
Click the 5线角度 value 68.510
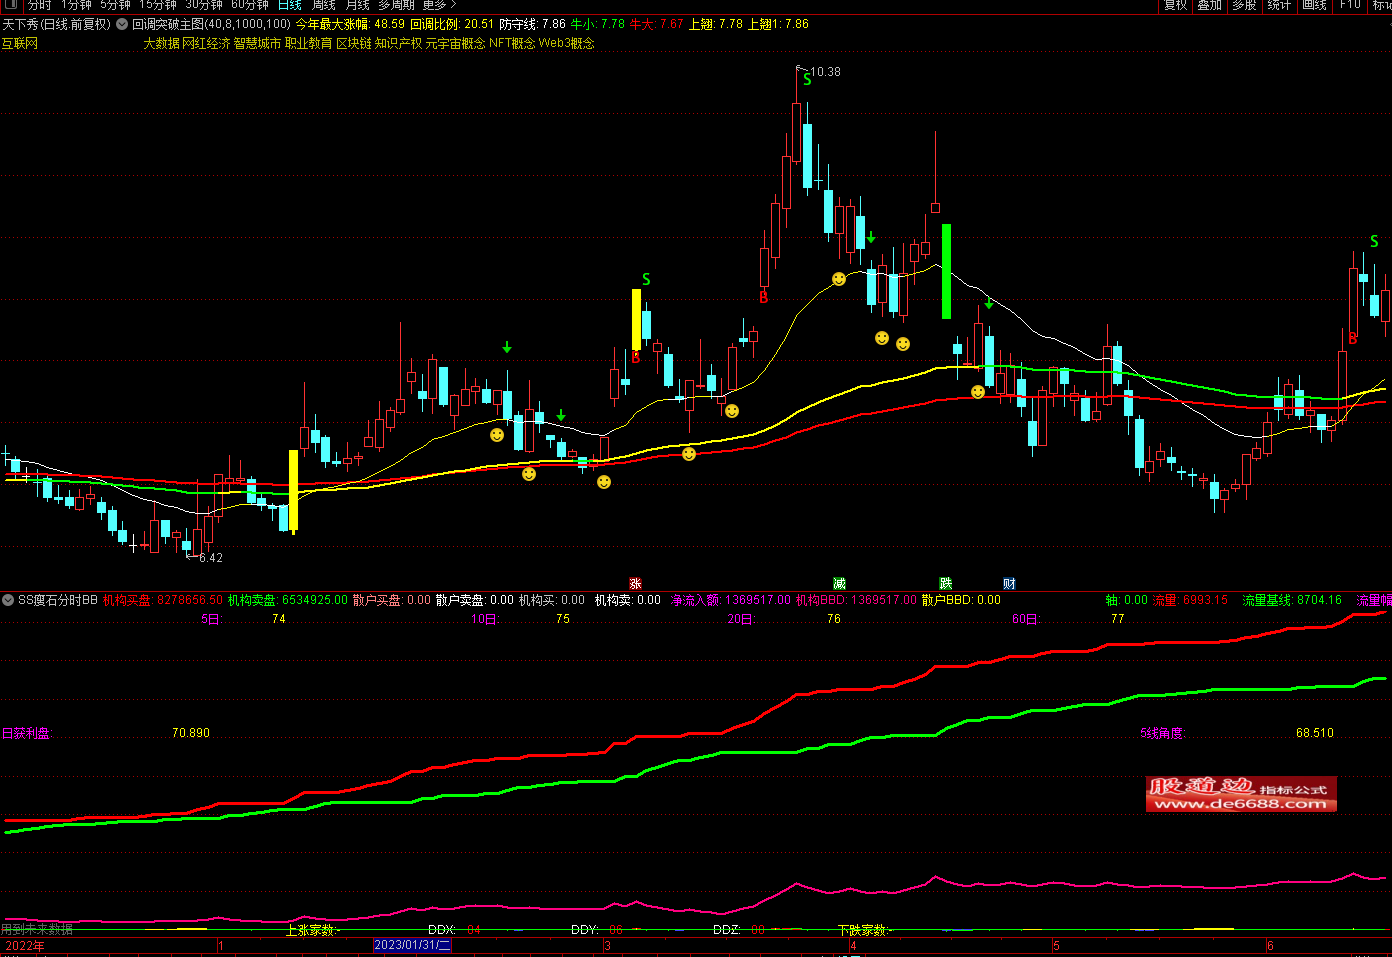tap(1315, 733)
